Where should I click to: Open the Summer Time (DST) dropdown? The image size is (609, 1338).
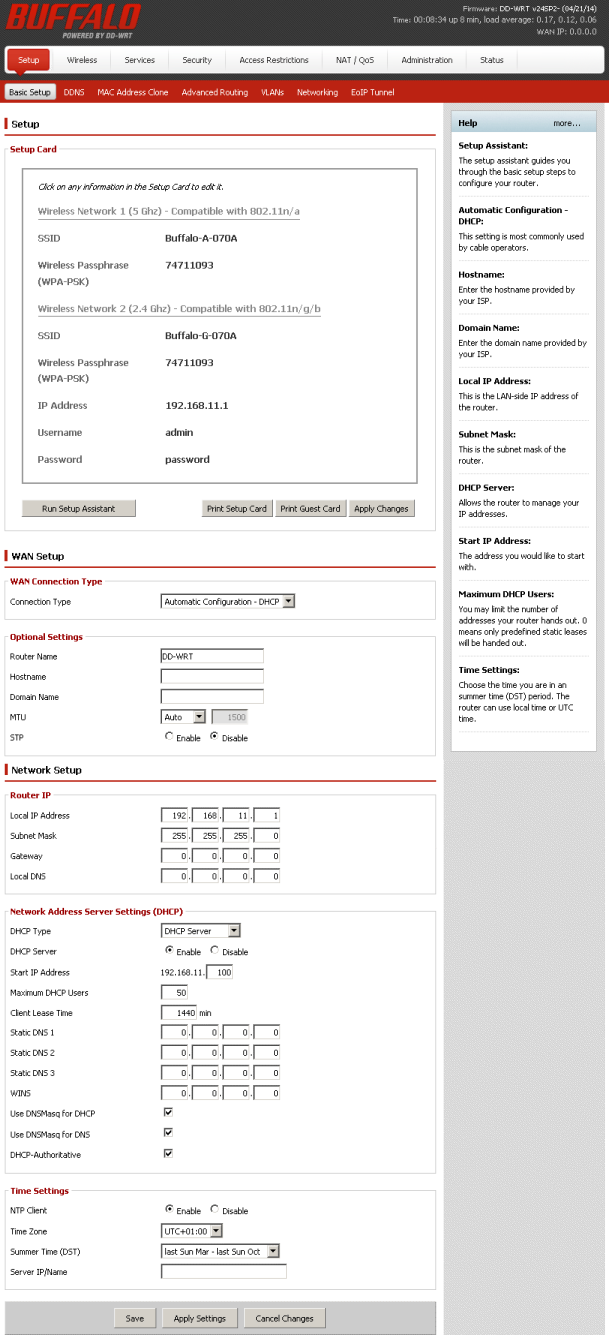(221, 1251)
